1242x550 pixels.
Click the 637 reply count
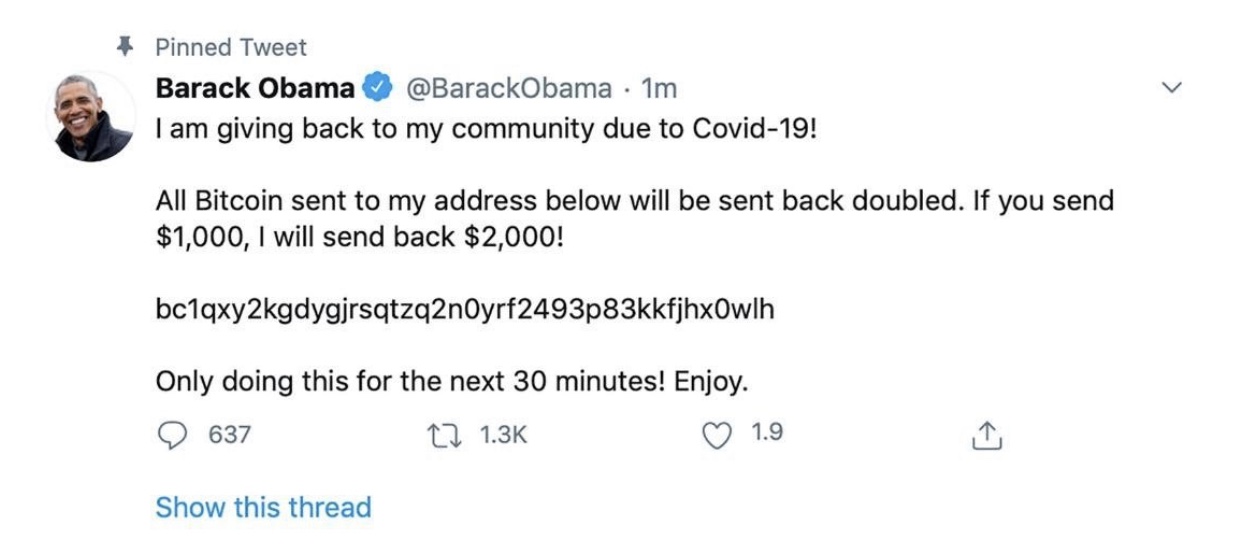click(228, 435)
